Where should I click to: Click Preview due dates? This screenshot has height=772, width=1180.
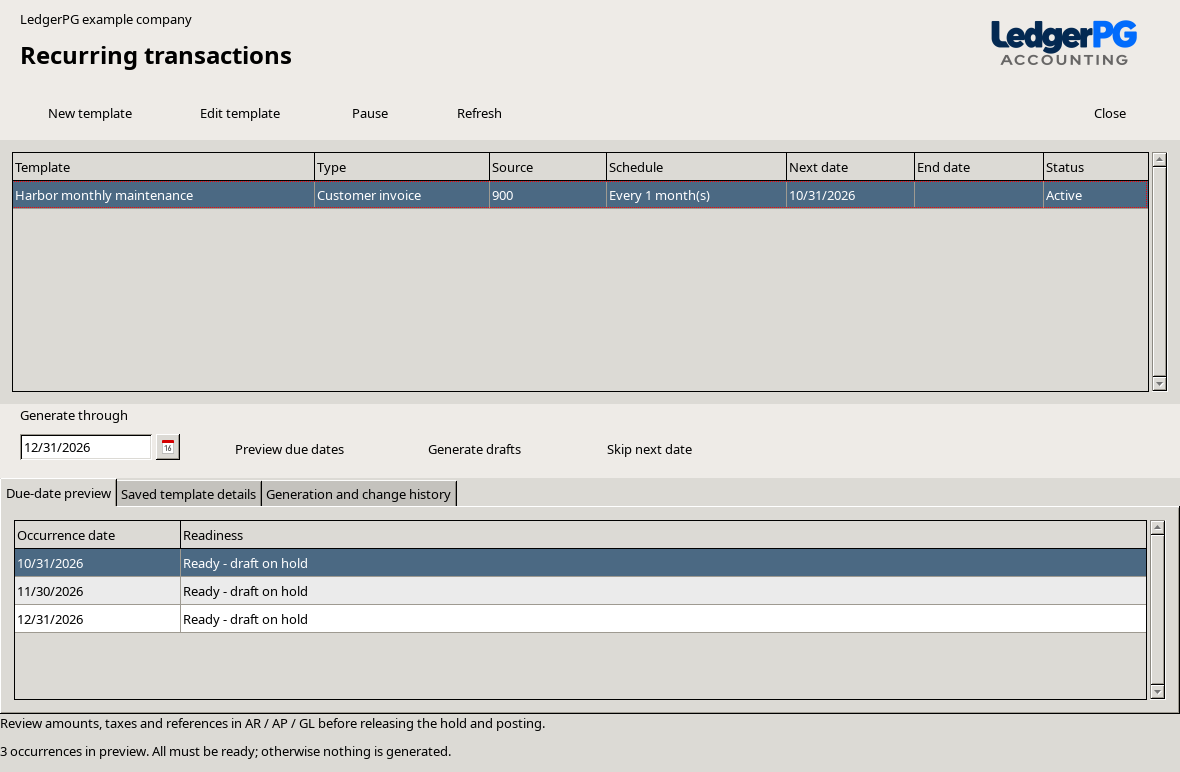click(290, 449)
